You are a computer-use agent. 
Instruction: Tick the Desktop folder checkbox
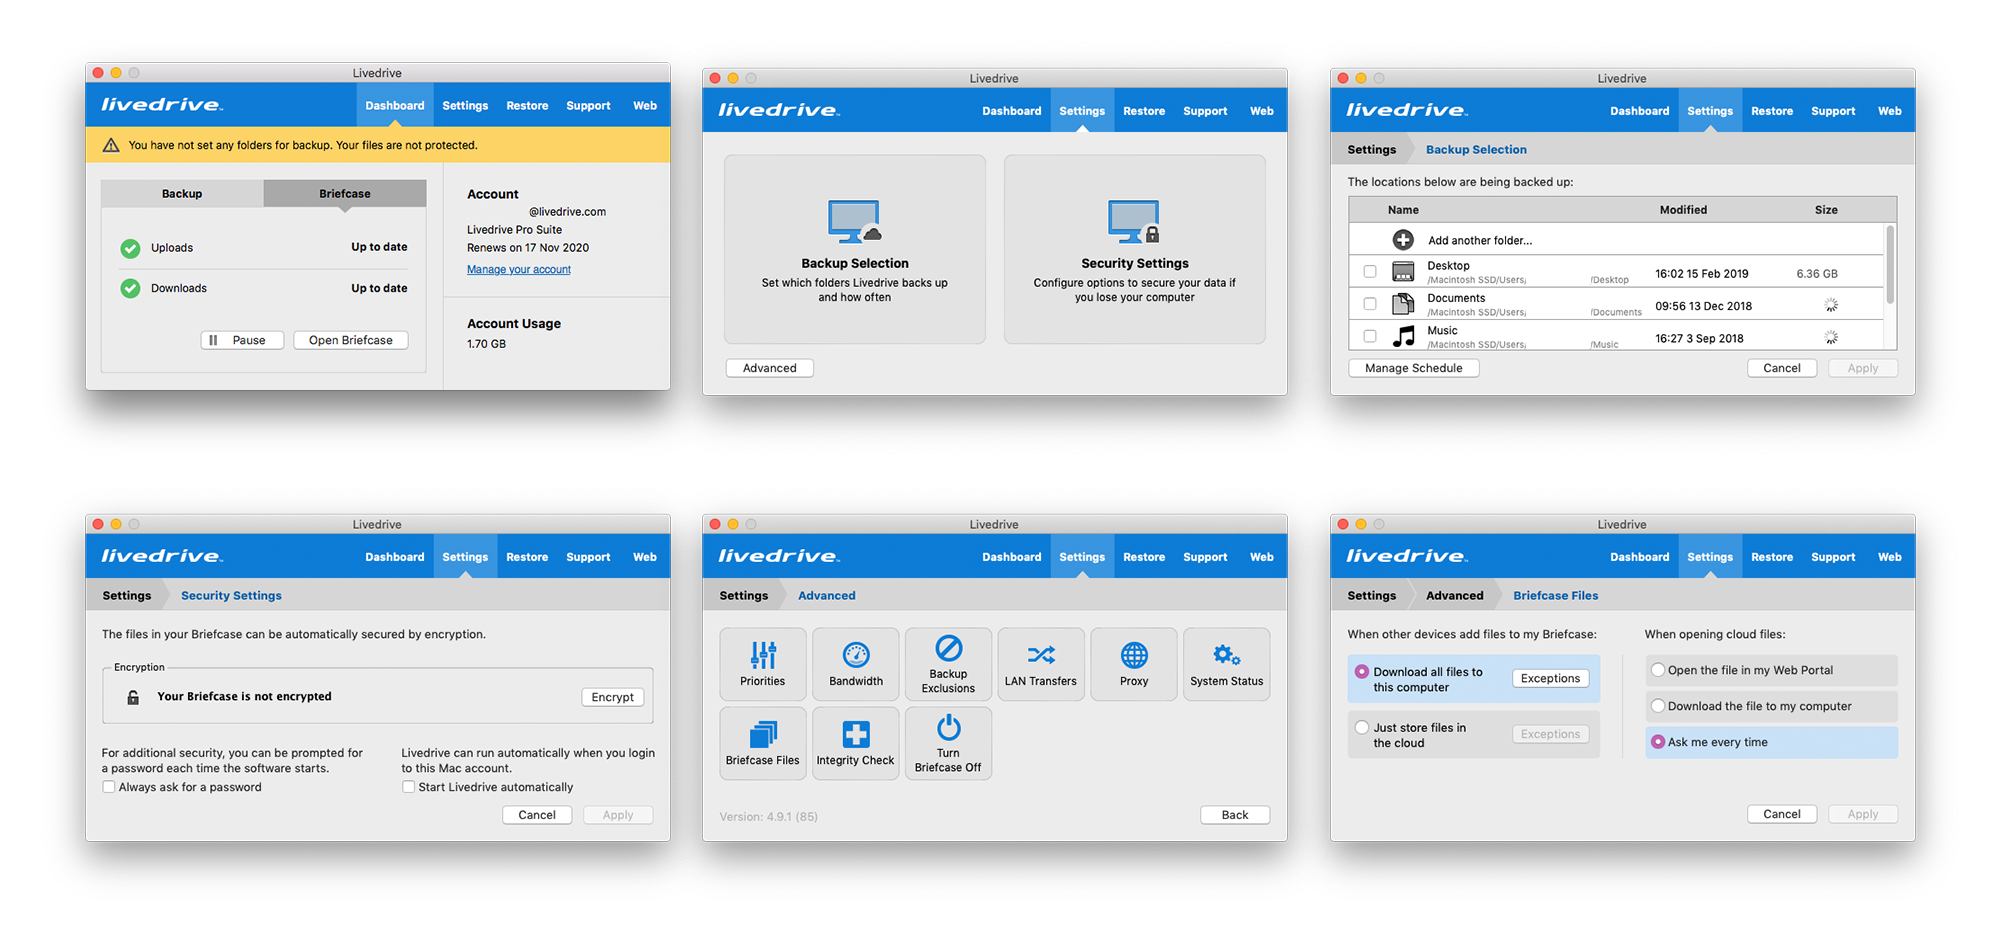(1370, 272)
